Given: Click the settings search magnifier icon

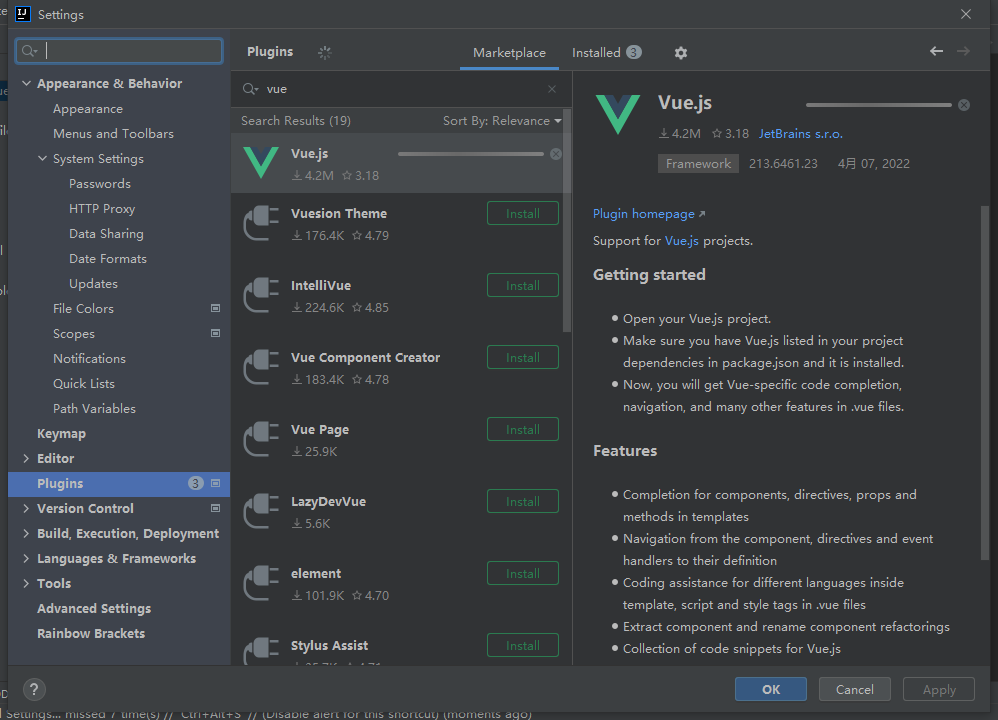Looking at the screenshot, I should coord(29,51).
